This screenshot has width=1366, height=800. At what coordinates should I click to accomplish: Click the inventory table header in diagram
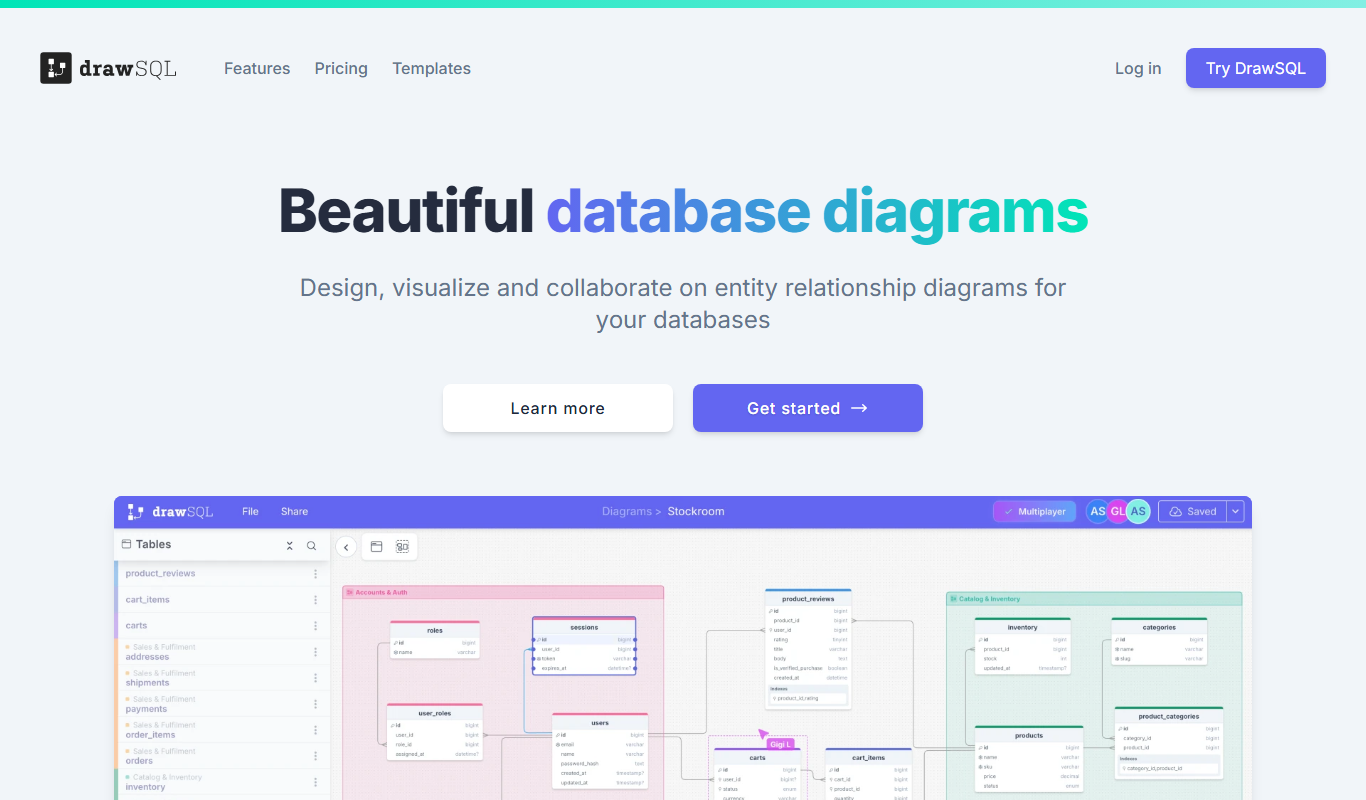(1023, 627)
